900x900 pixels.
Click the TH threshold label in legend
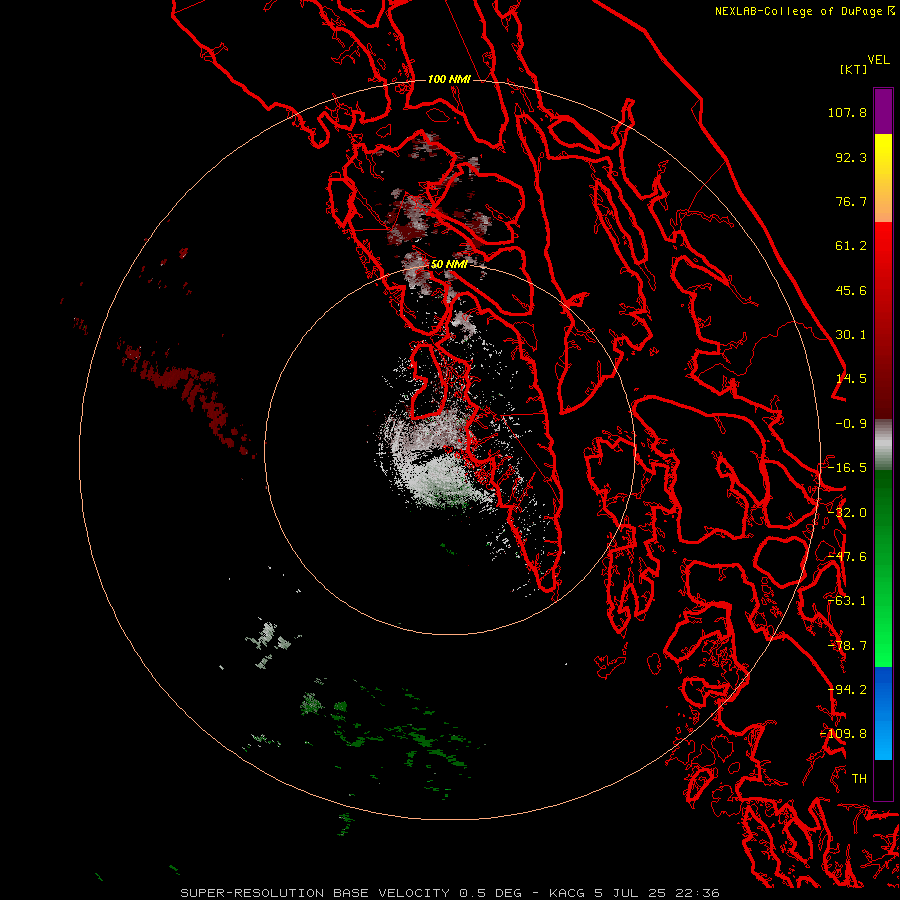(859, 779)
